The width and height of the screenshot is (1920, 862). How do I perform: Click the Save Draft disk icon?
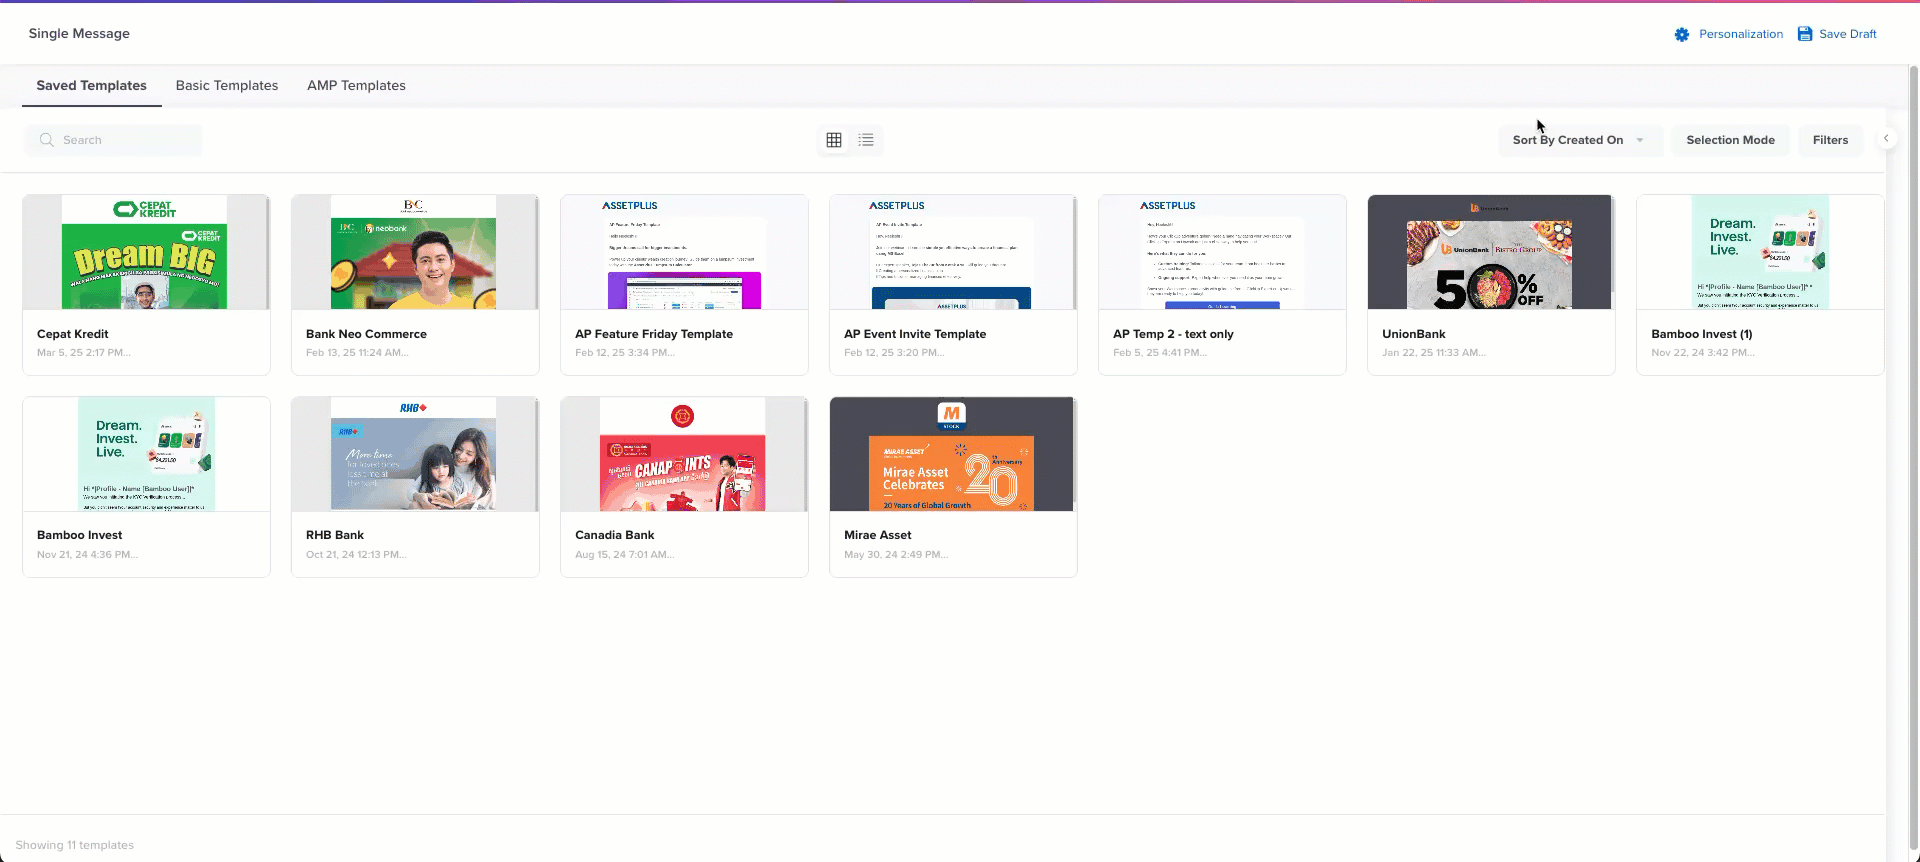coord(1805,34)
